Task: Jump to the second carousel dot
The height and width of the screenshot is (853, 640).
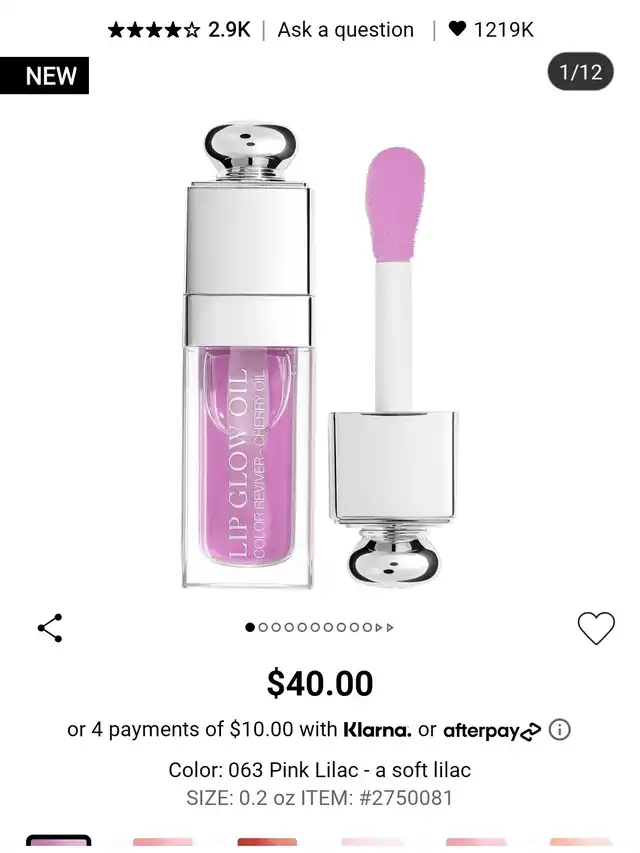Action: tap(263, 627)
